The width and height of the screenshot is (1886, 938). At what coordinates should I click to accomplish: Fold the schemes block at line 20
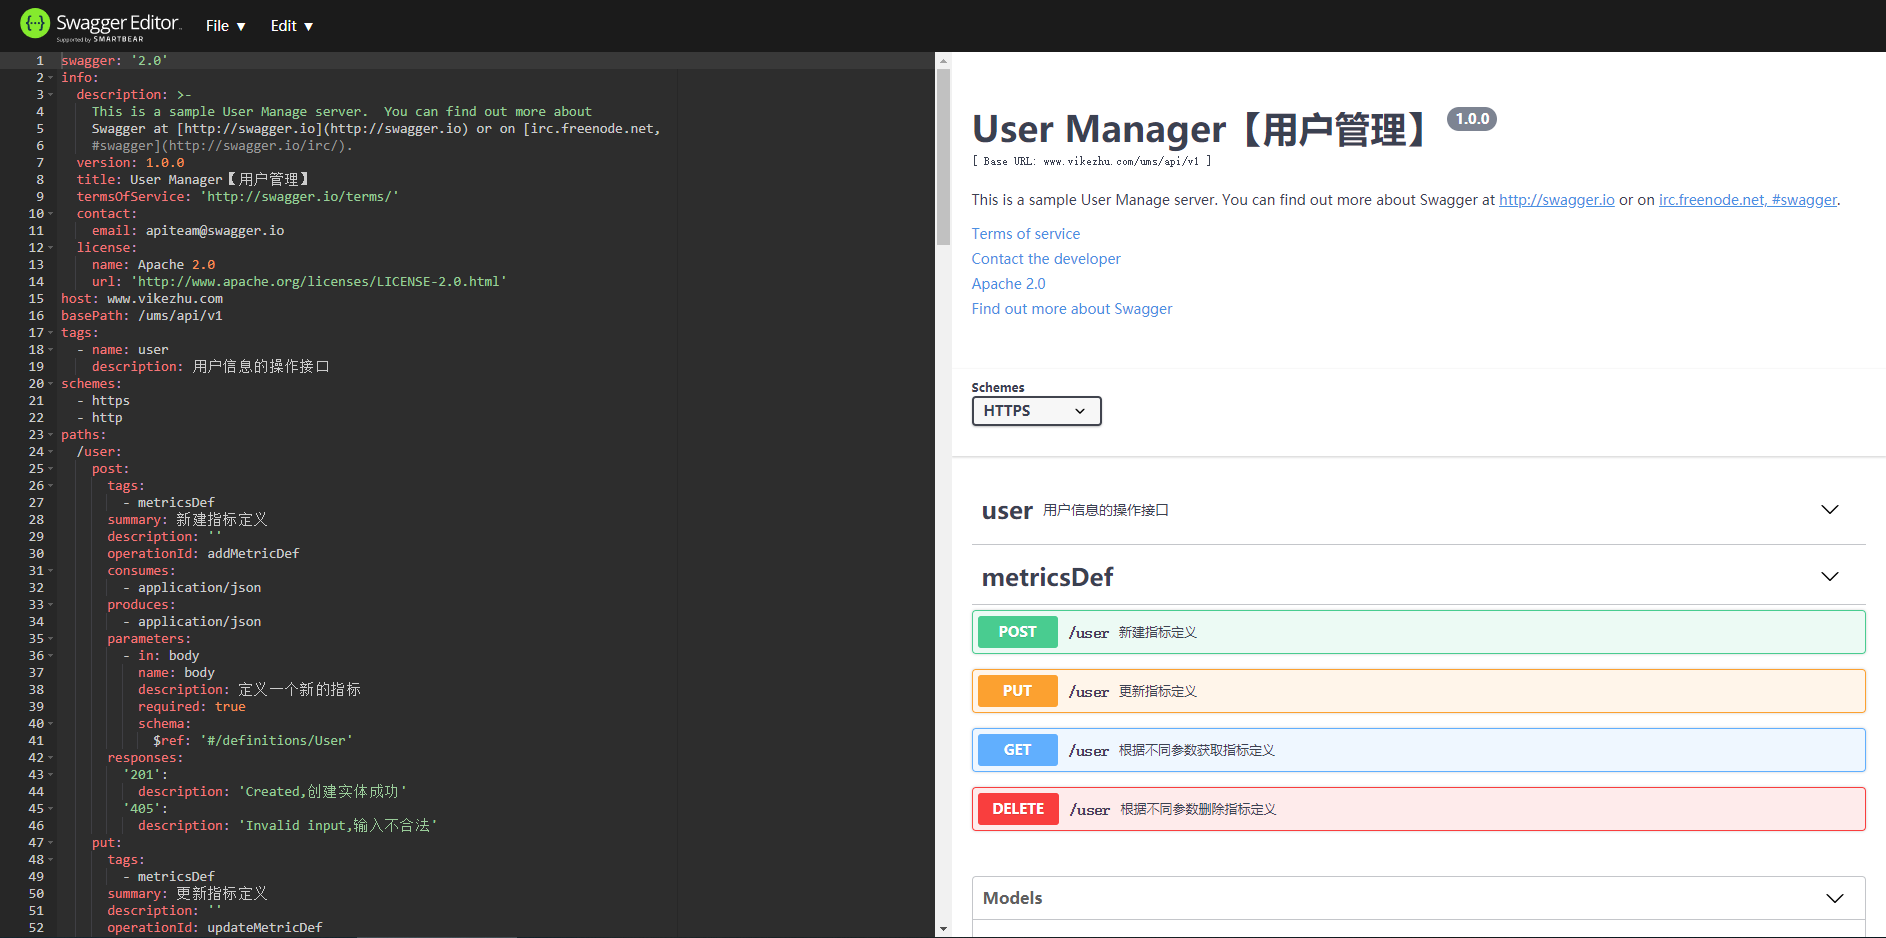(50, 384)
